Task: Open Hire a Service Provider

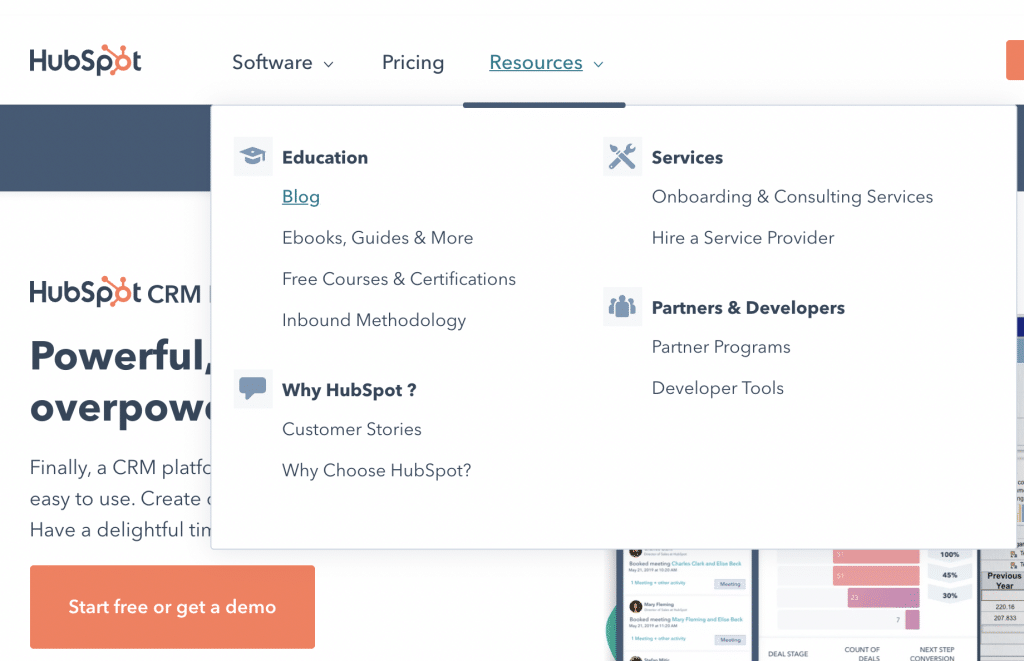Action: pos(743,238)
